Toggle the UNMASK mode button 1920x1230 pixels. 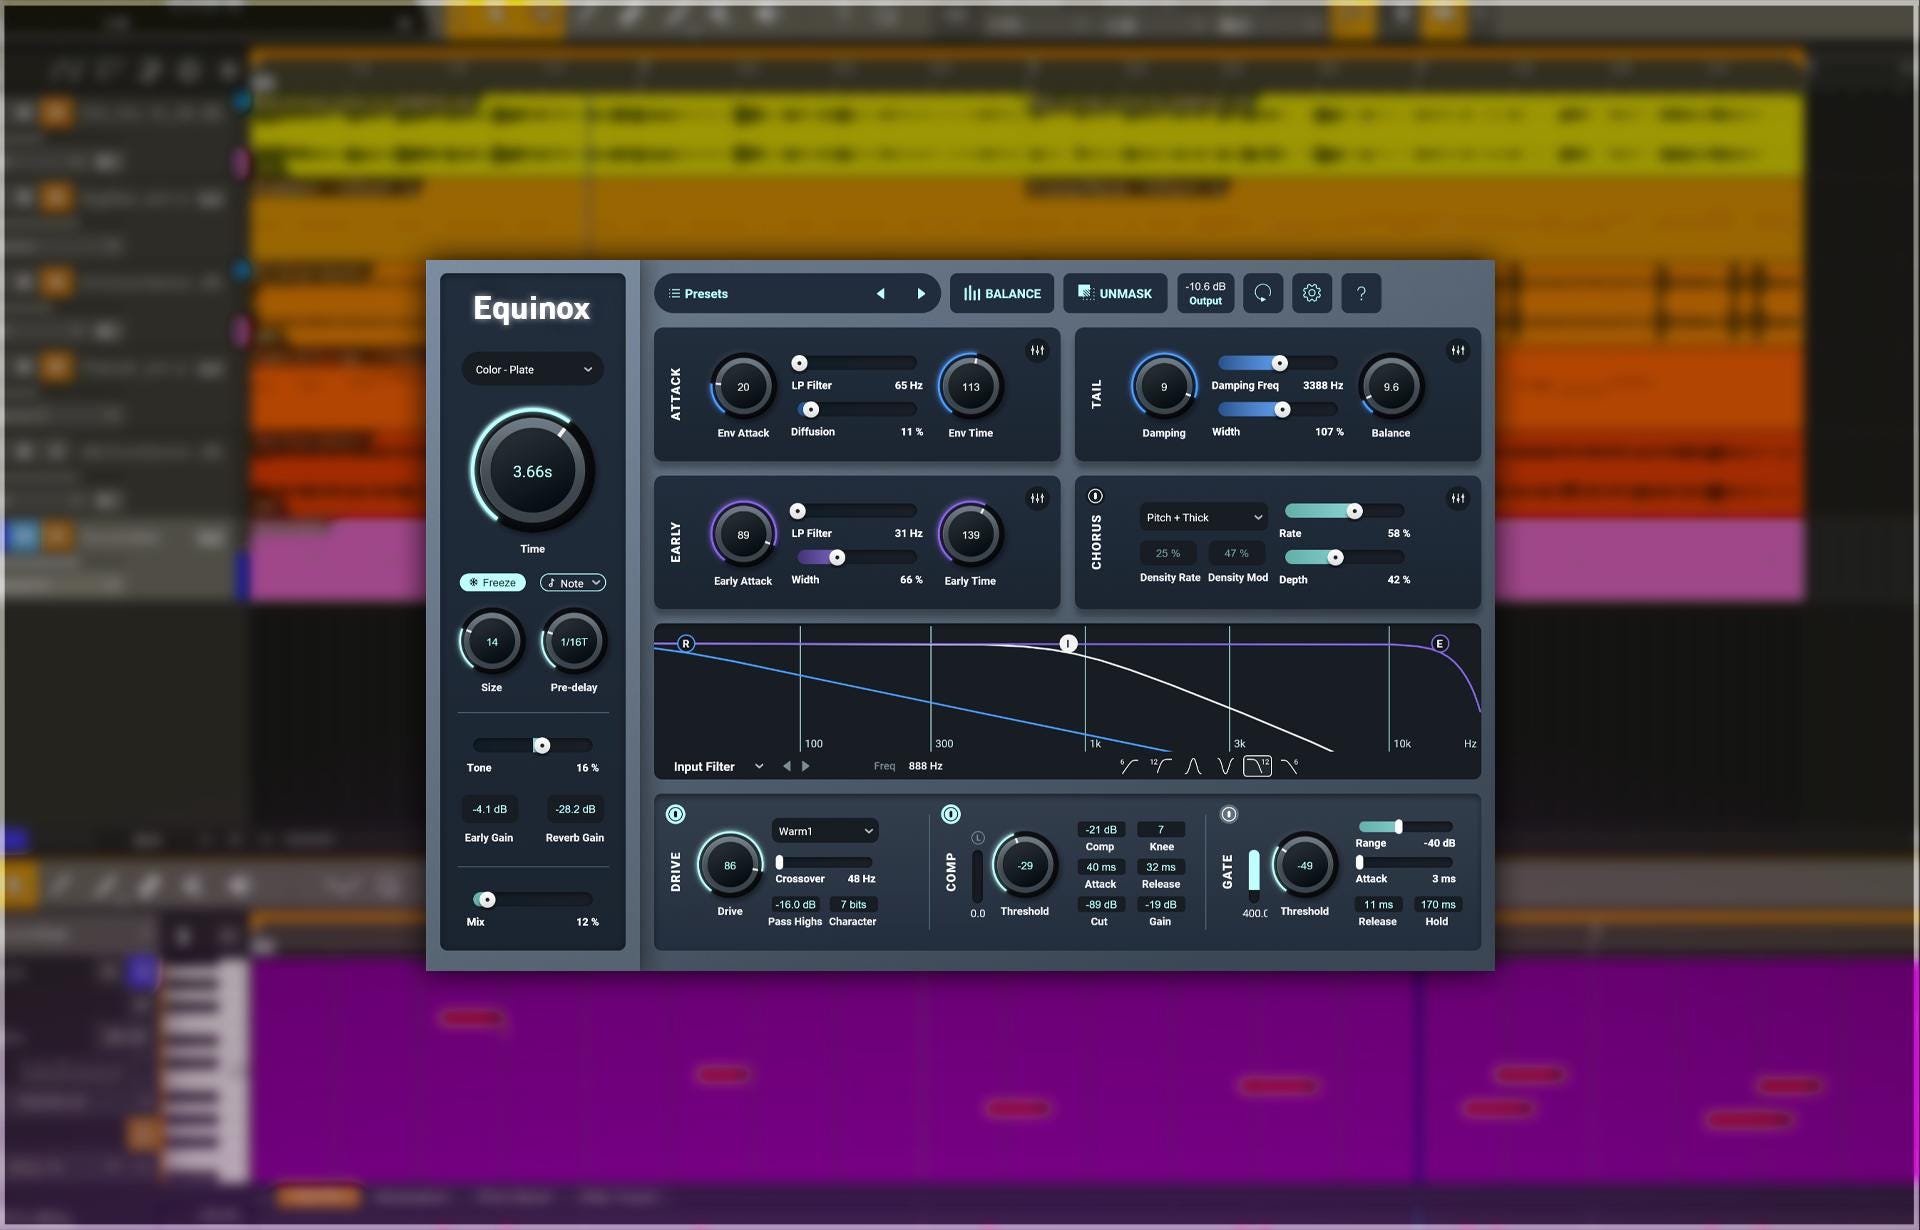tap(1115, 293)
